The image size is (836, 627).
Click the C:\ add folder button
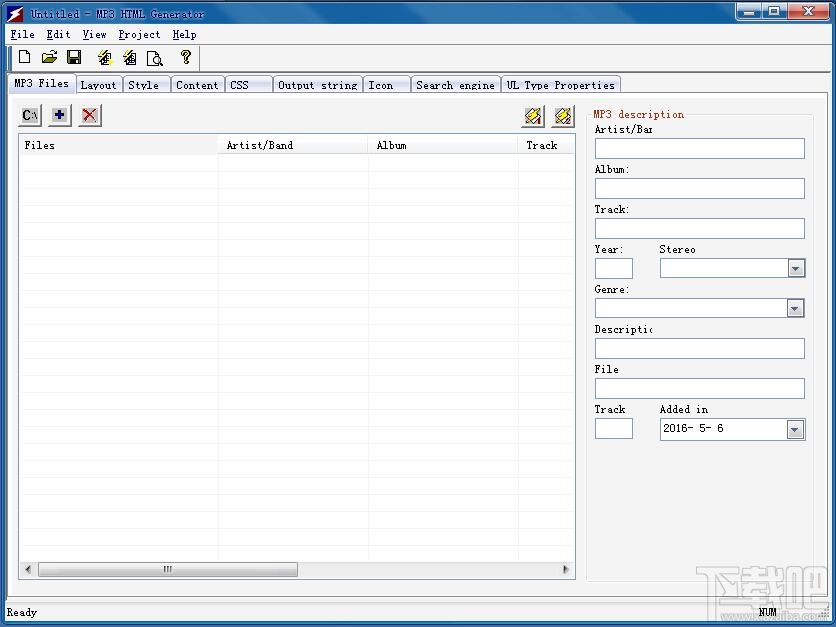click(30, 115)
